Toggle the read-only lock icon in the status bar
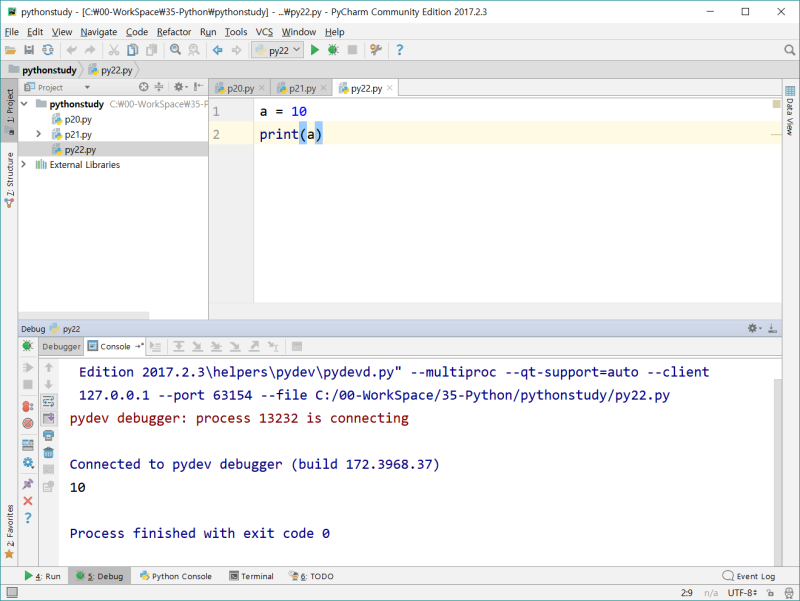 click(x=770, y=593)
